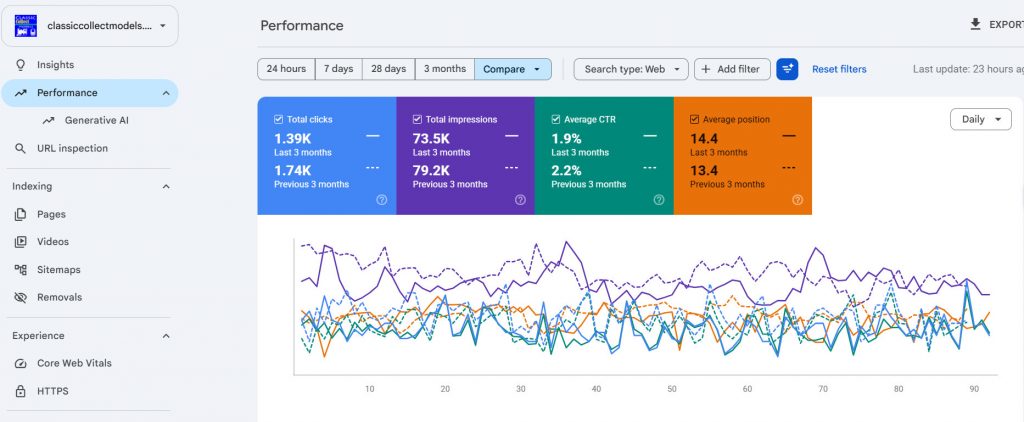Collapse the Indexing section chevron
The image size is (1024, 422).
point(166,186)
